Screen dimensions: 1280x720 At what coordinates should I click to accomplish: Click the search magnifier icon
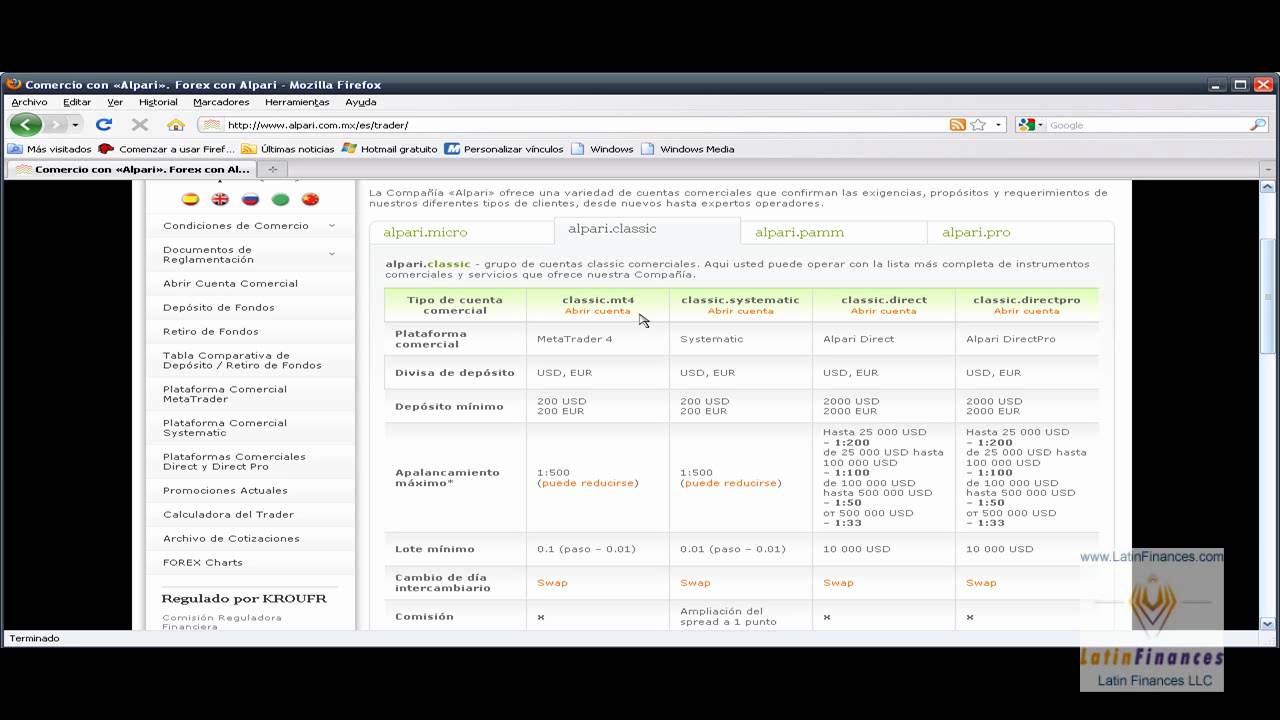pos(1258,125)
